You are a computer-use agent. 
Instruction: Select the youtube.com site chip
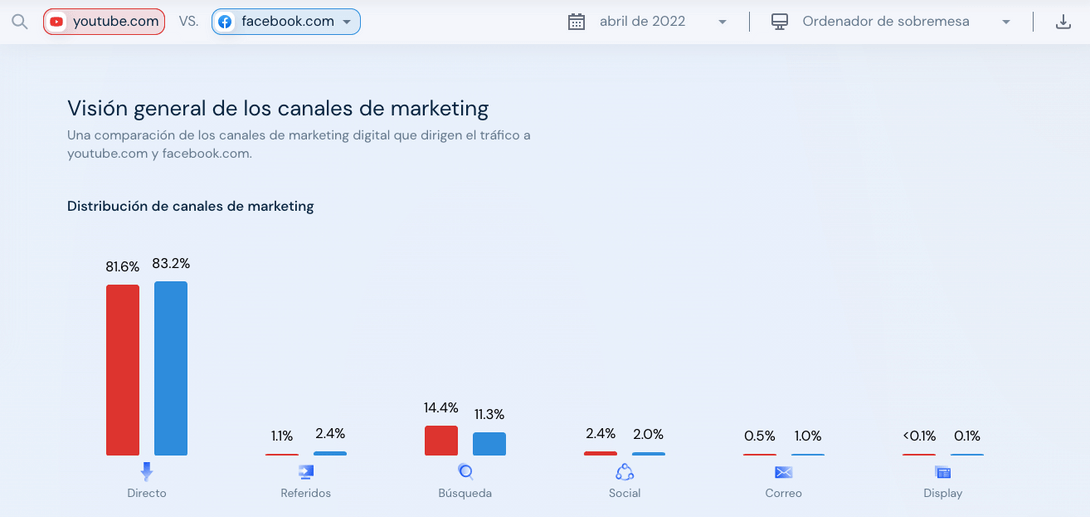point(104,22)
